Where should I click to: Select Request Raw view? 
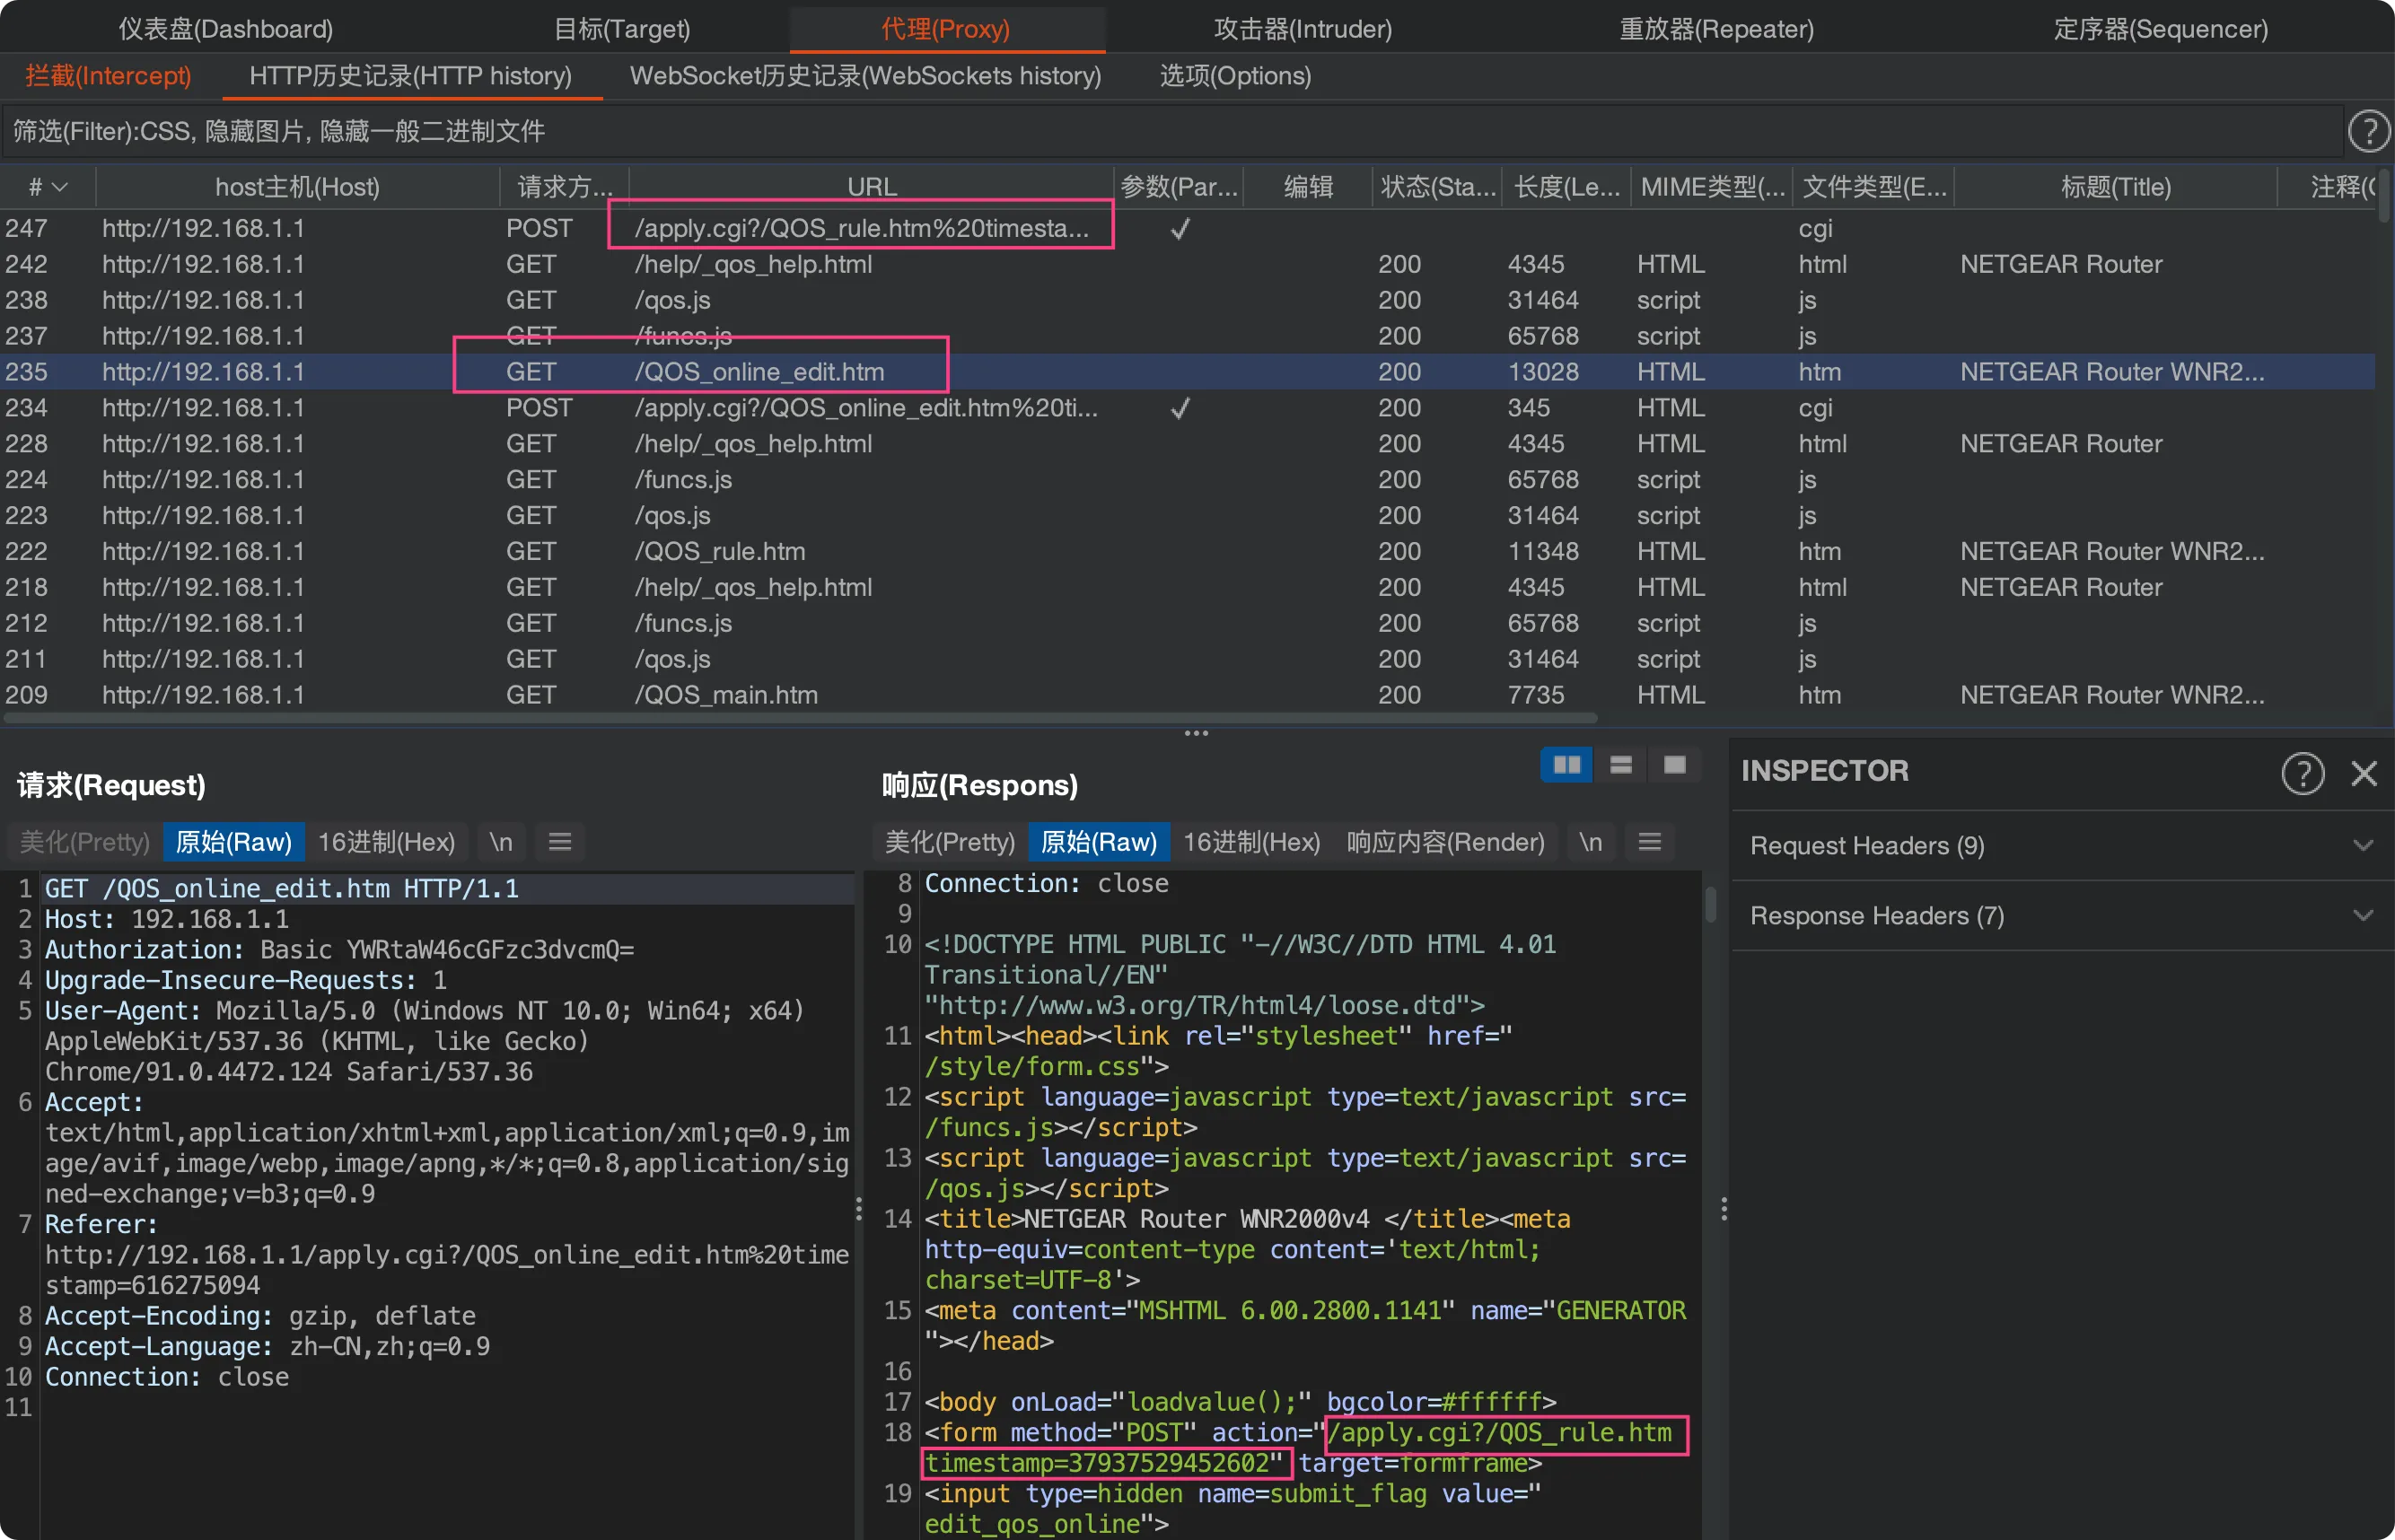tap(234, 842)
